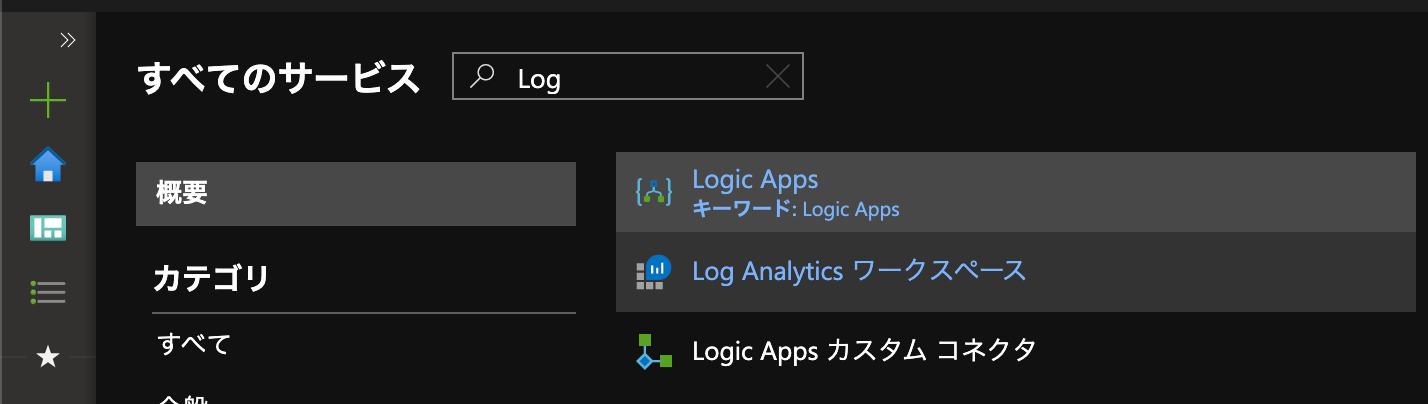Open Log Analytics ワークスペース link
The width and height of the screenshot is (1428, 404).
pos(859,271)
